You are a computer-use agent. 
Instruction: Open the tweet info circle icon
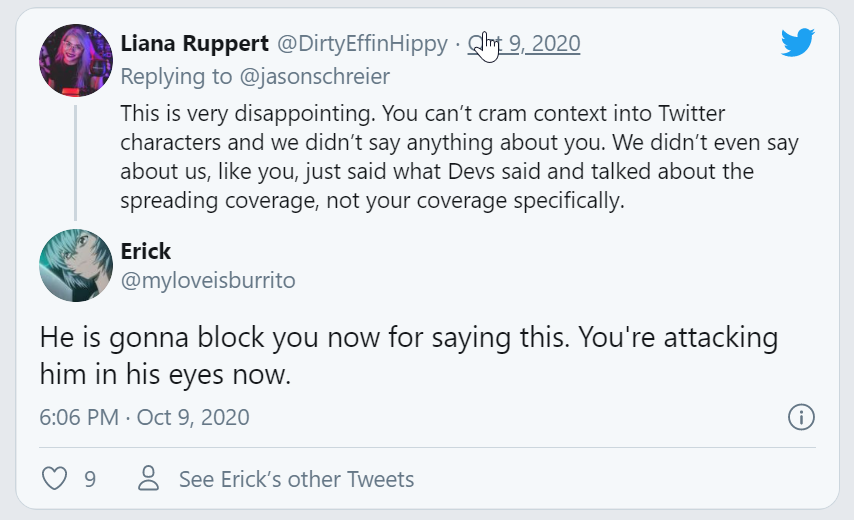pos(801,417)
